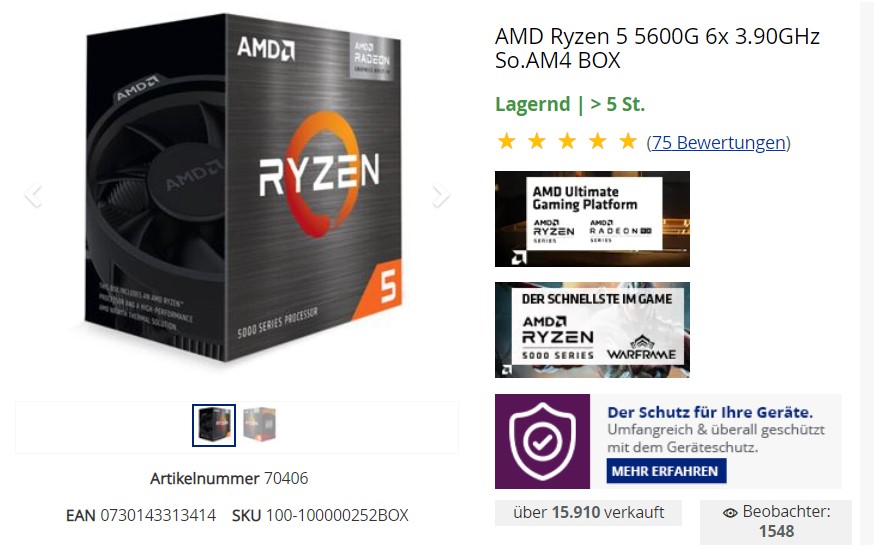Select the first Ryzen box thumbnail
Viewport: 874px width, 560px height.
214,425
